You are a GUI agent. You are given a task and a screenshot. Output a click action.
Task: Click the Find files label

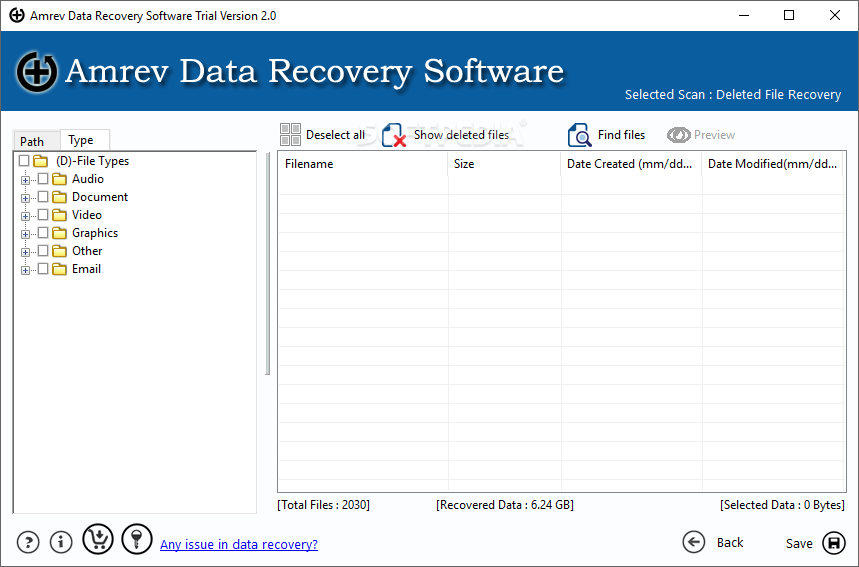click(x=621, y=135)
